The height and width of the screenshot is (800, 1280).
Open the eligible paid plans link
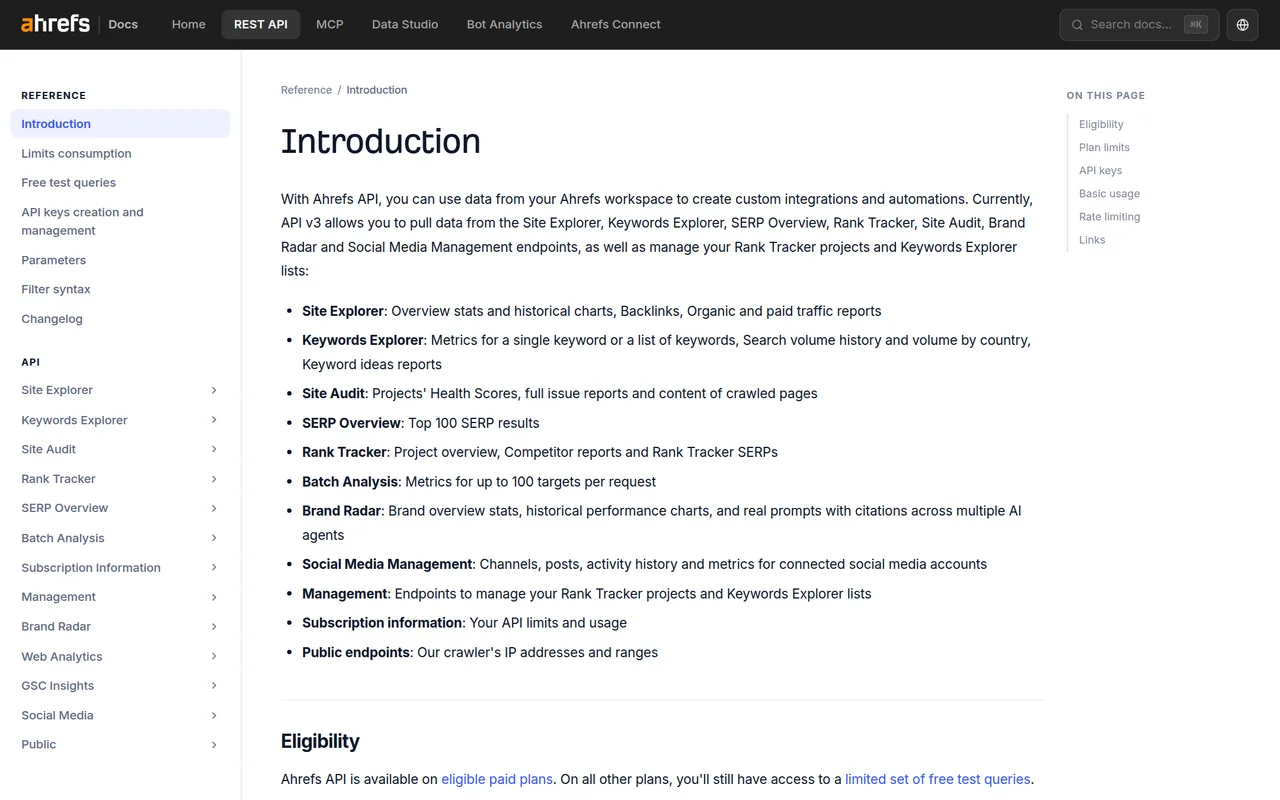coord(497,779)
